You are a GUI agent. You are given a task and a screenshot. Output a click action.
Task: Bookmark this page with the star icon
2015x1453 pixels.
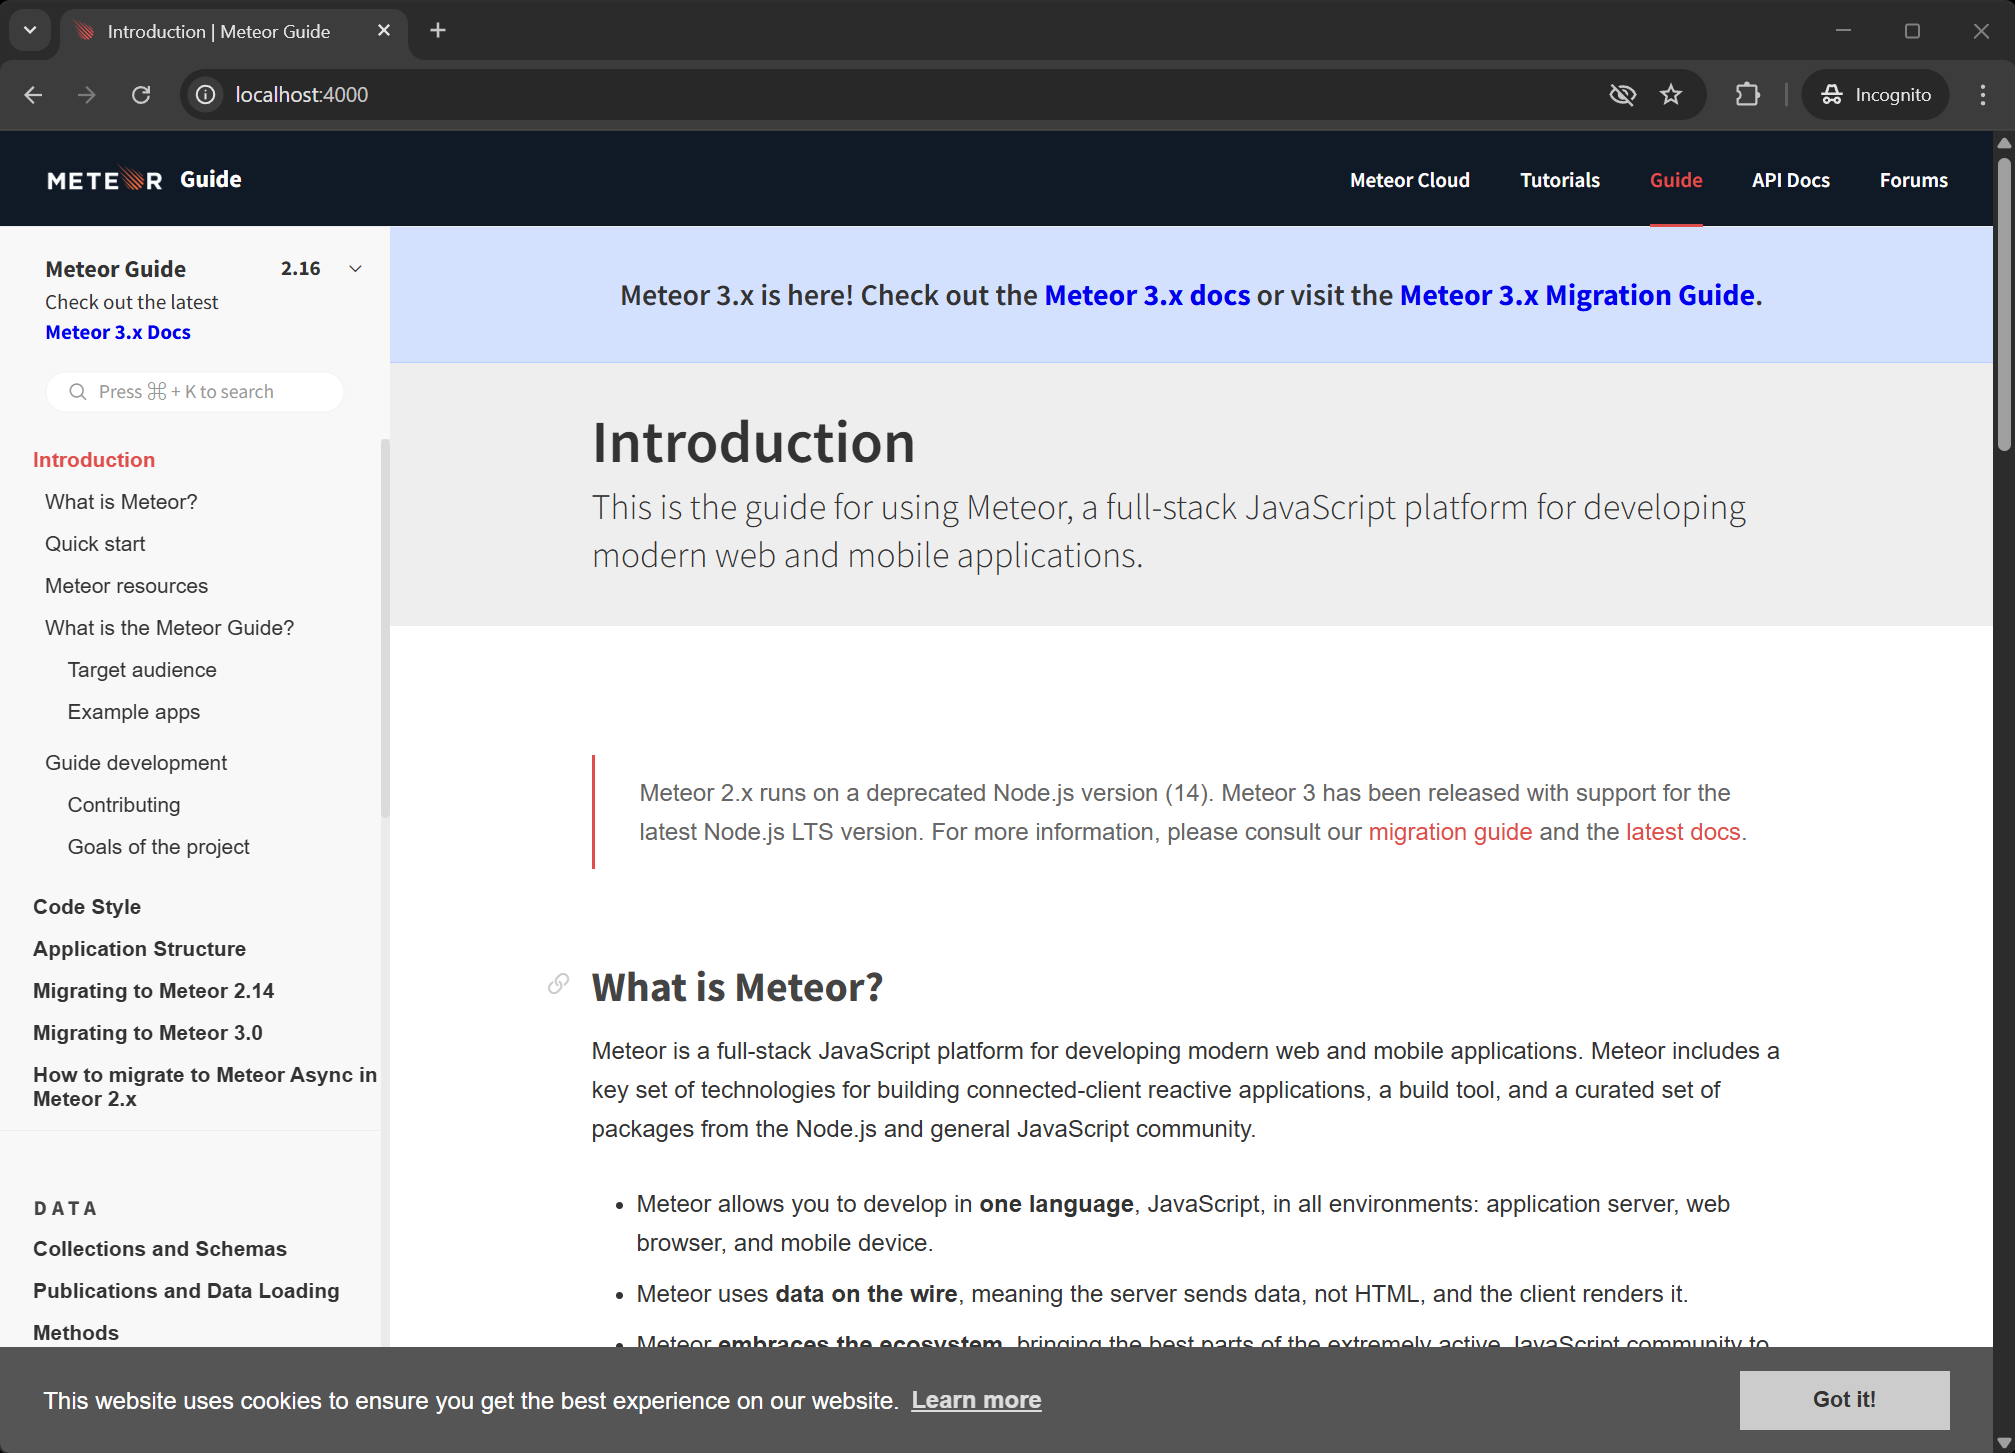point(1671,95)
